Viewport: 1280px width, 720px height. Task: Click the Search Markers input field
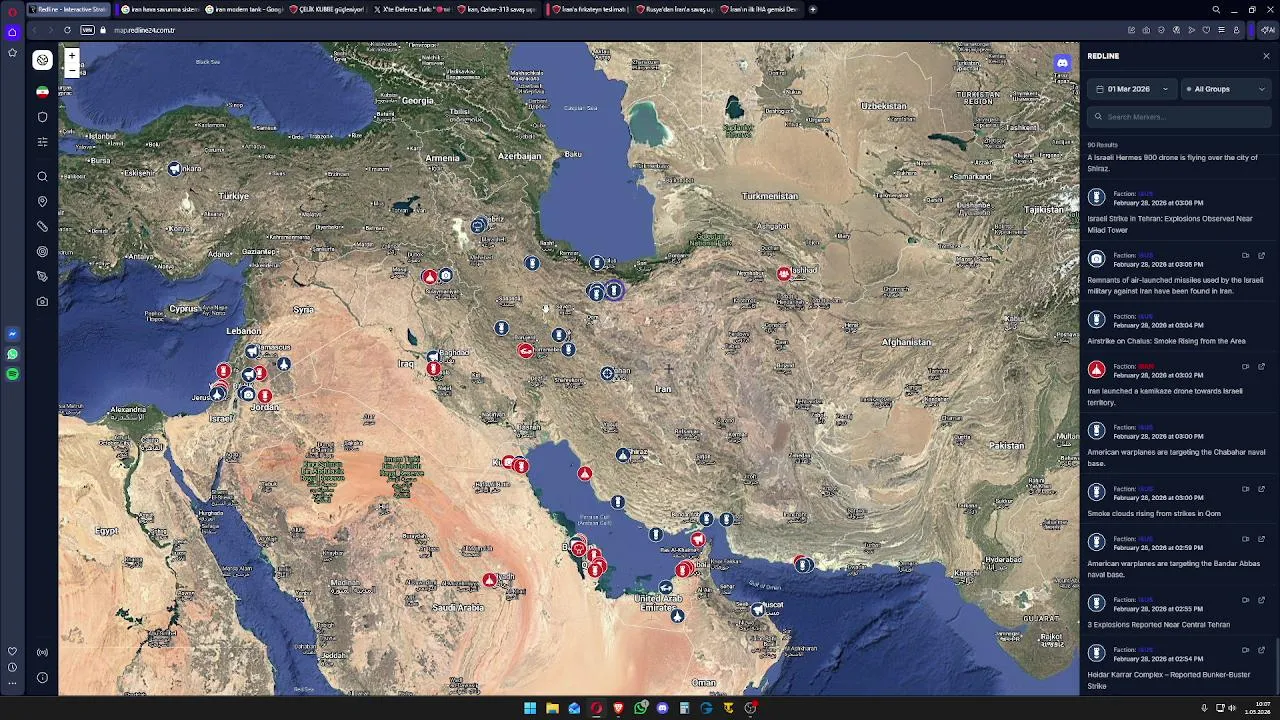click(1180, 117)
